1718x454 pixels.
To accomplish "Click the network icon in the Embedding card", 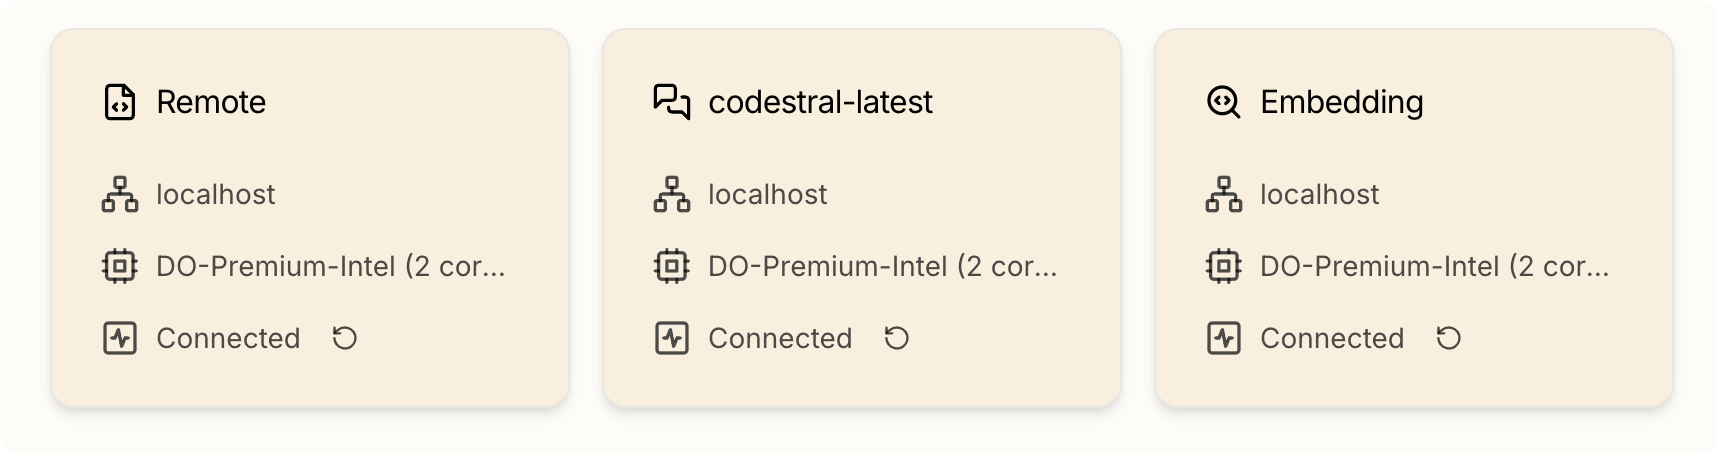I will pyautogui.click(x=1224, y=194).
